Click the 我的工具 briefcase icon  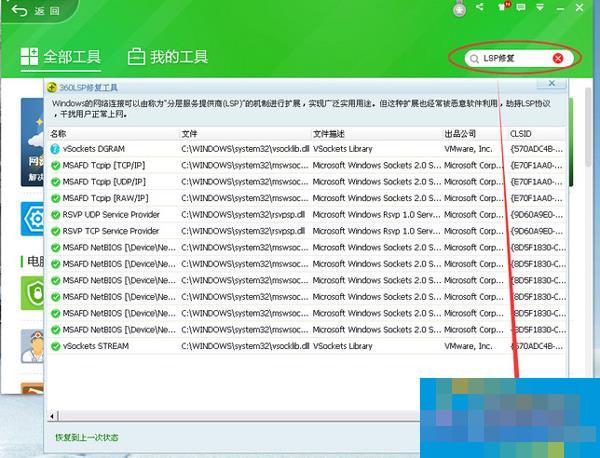(x=136, y=57)
